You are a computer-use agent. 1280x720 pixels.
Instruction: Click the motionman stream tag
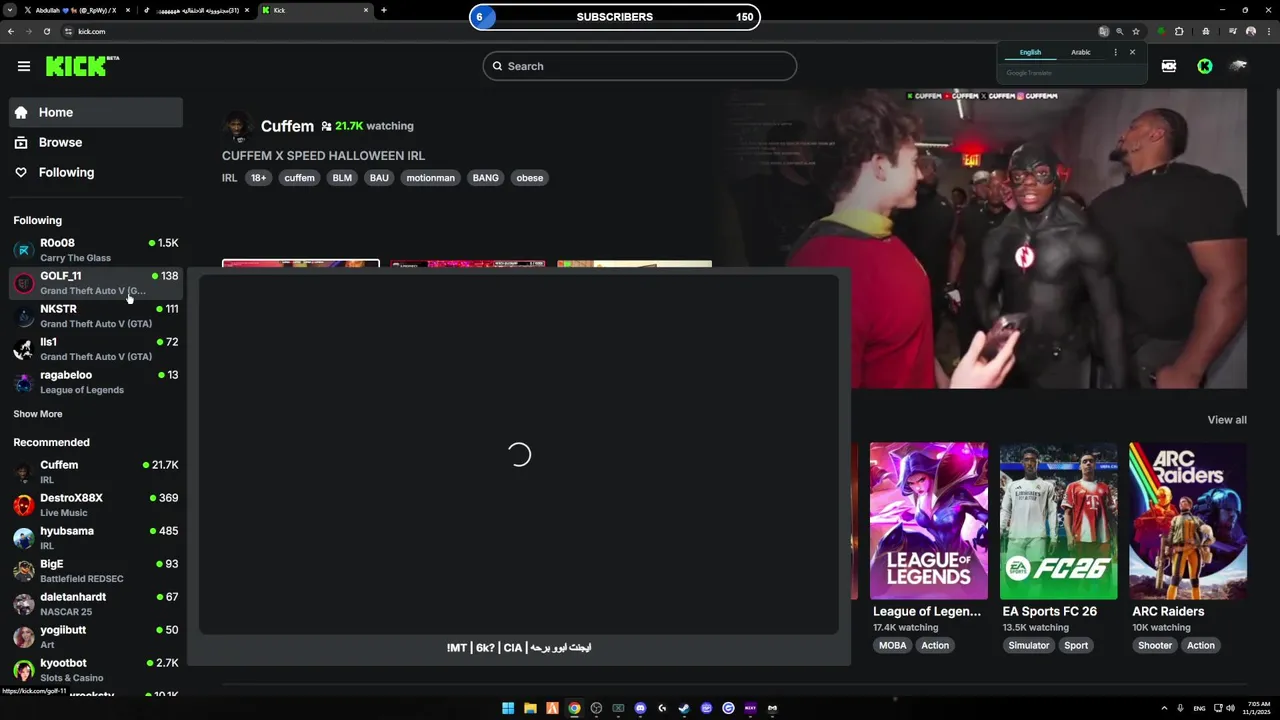(x=430, y=178)
